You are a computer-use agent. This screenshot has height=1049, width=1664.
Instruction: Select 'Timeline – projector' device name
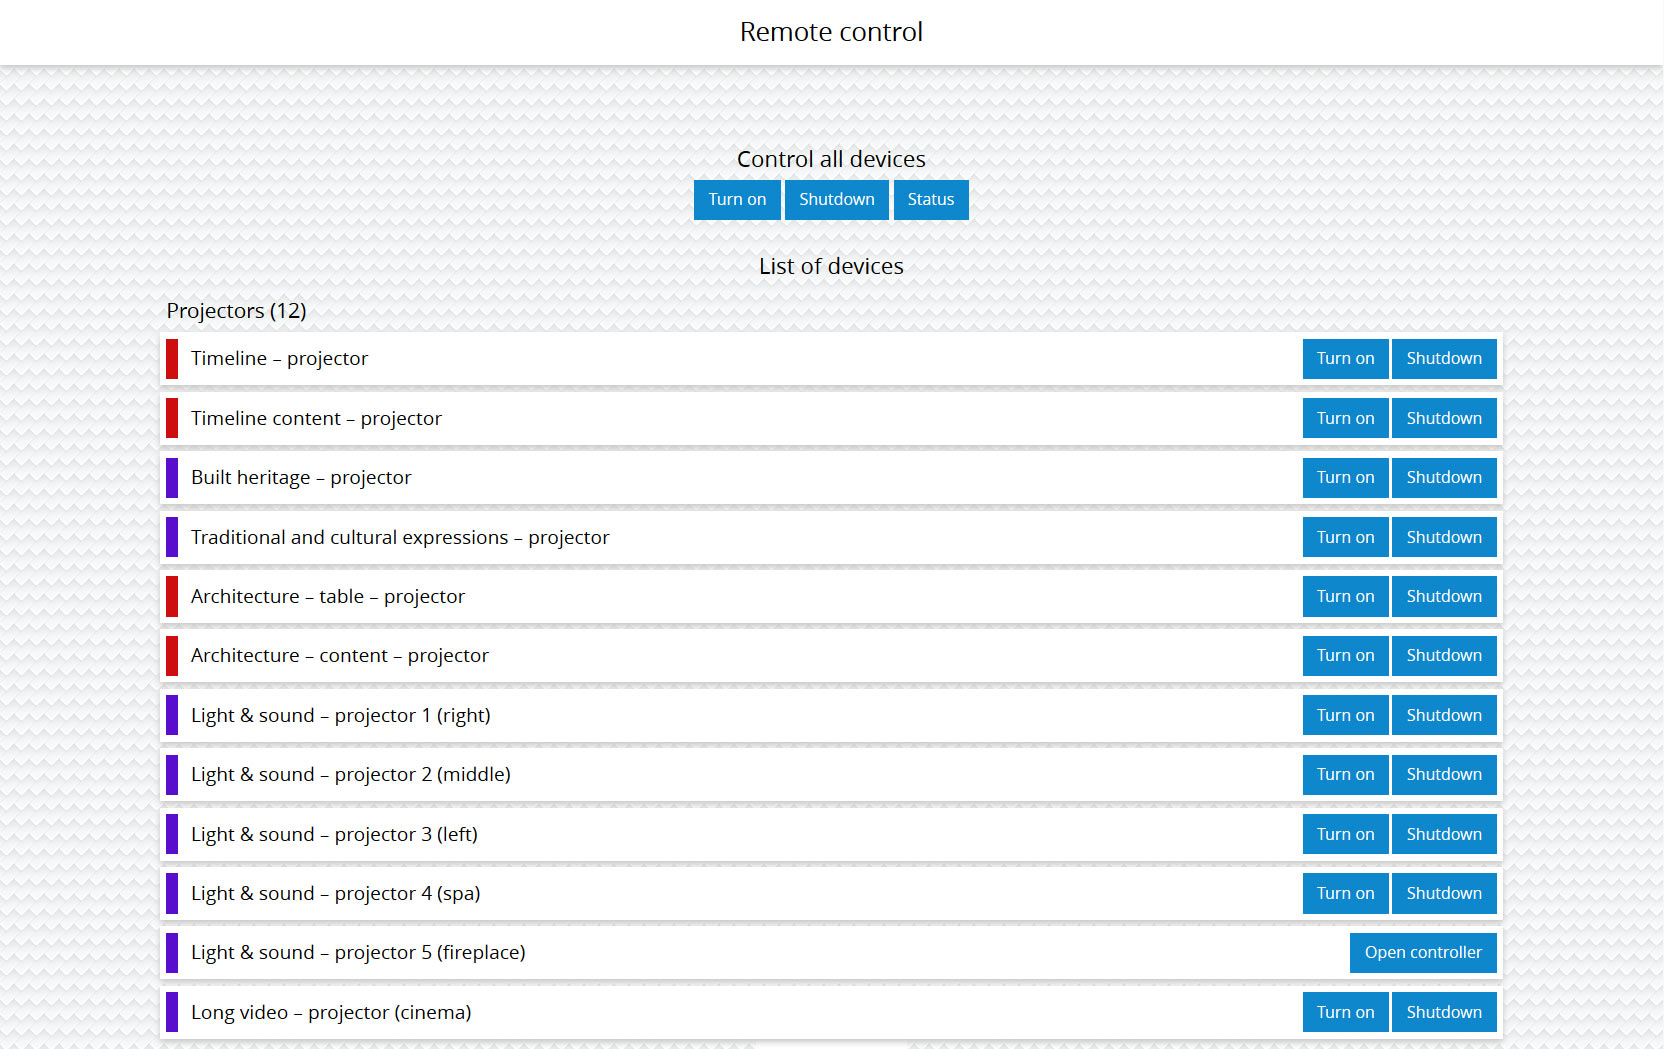pyautogui.click(x=279, y=358)
